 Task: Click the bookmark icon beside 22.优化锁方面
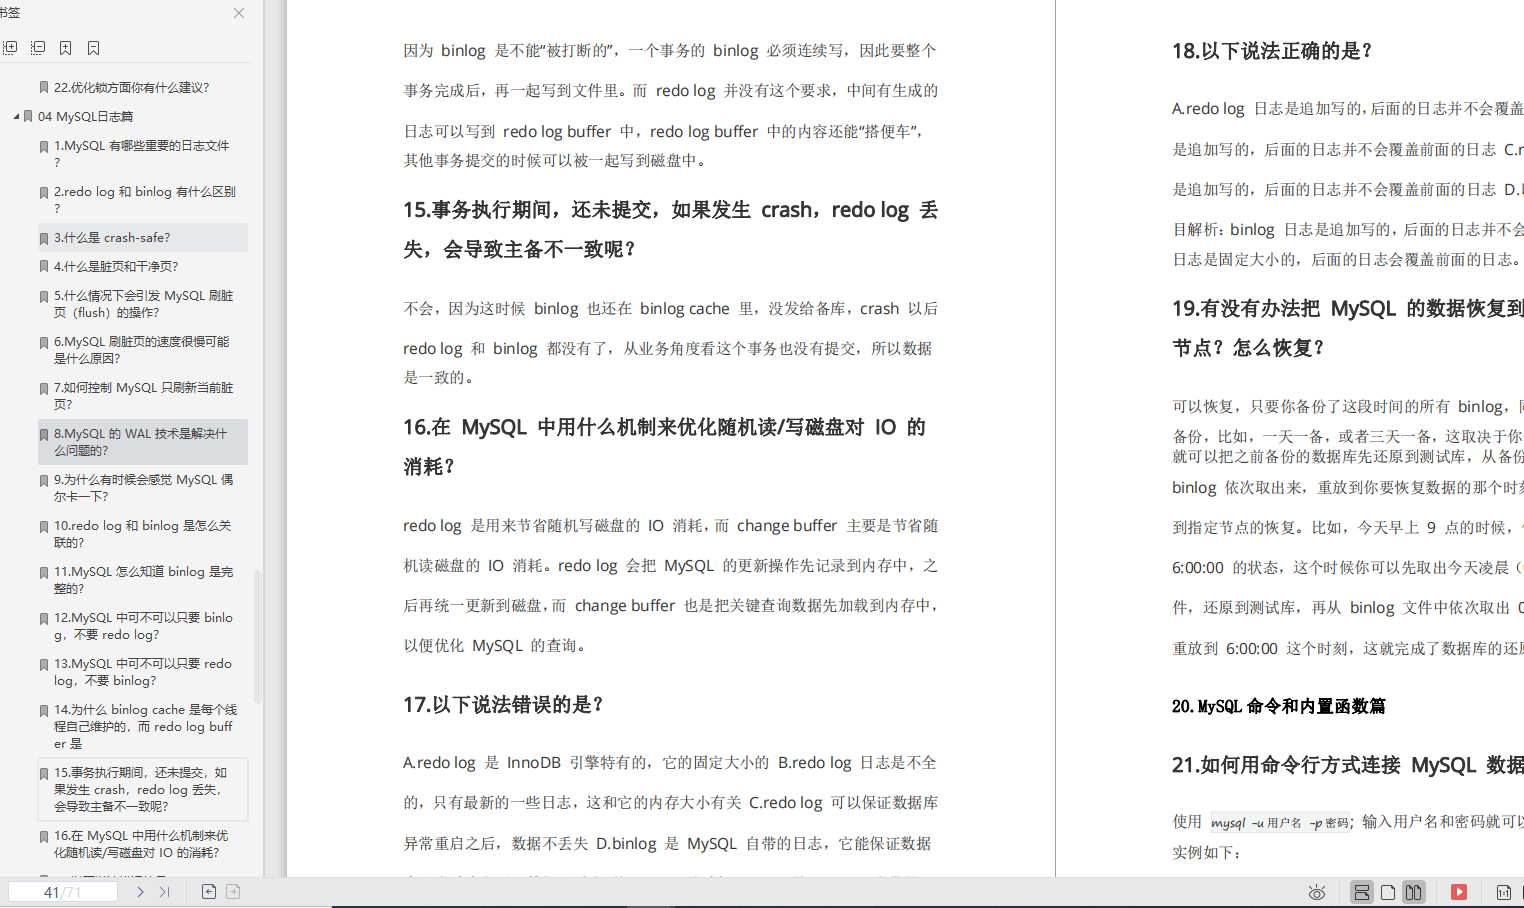[44, 88]
